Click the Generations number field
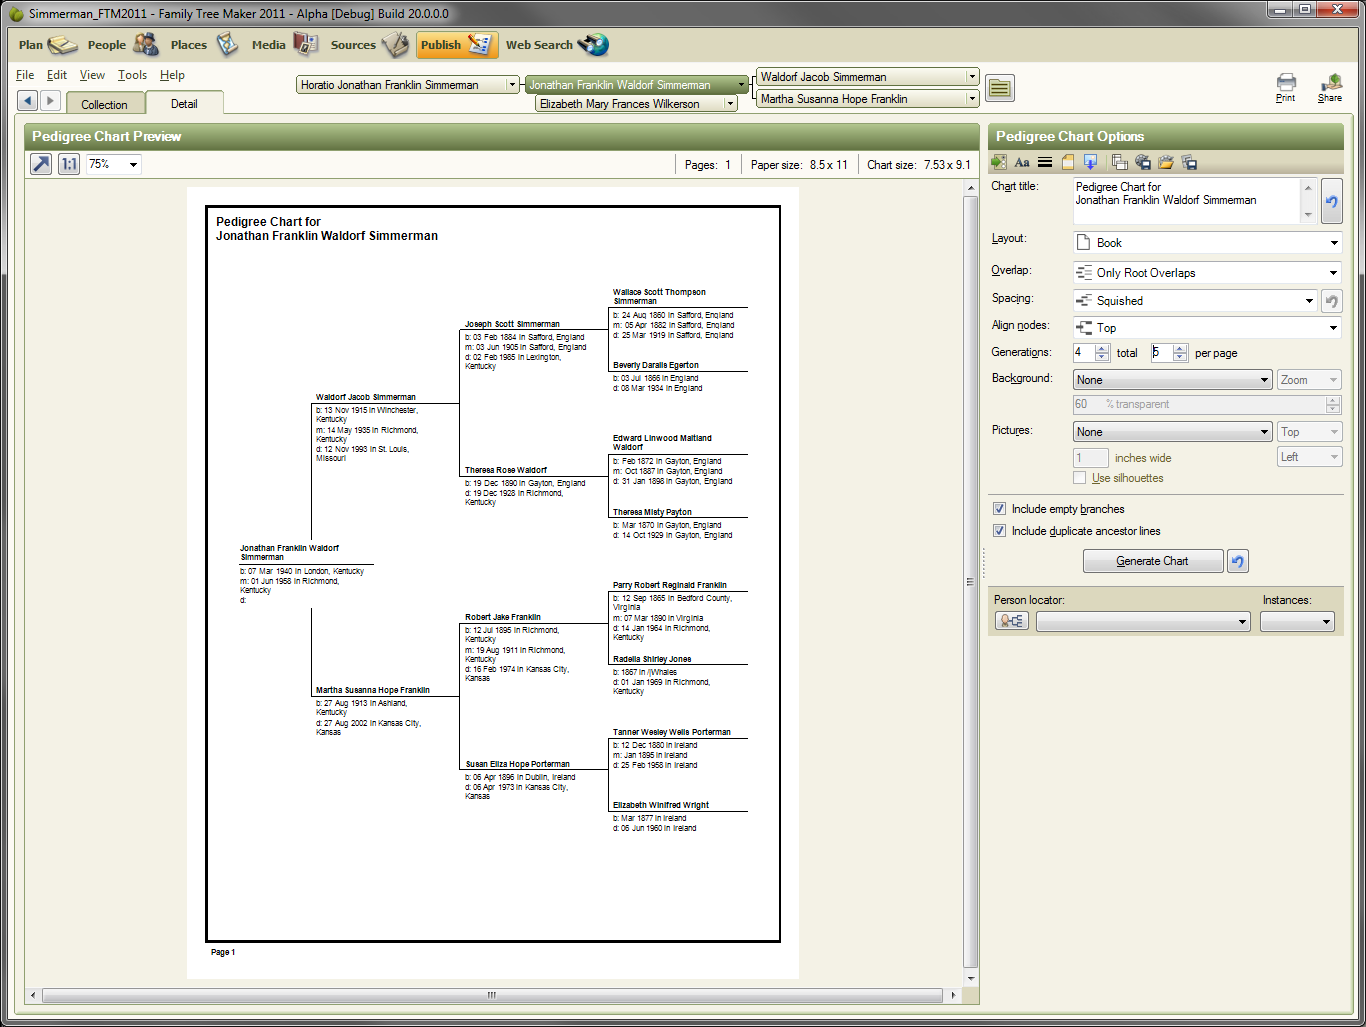Viewport: 1366px width, 1027px height. 1083,353
